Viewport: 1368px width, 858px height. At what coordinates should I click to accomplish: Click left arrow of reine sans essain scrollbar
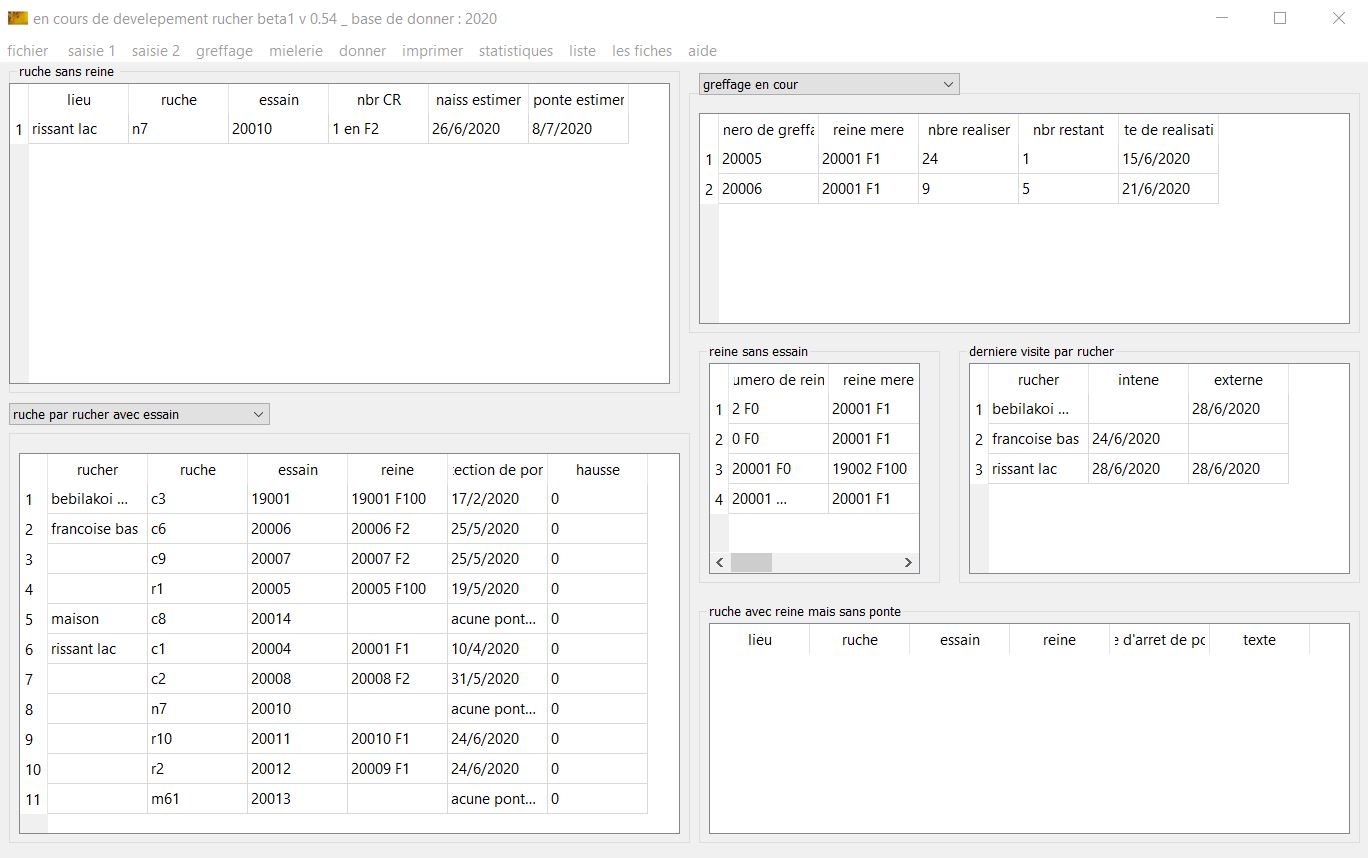click(x=720, y=563)
